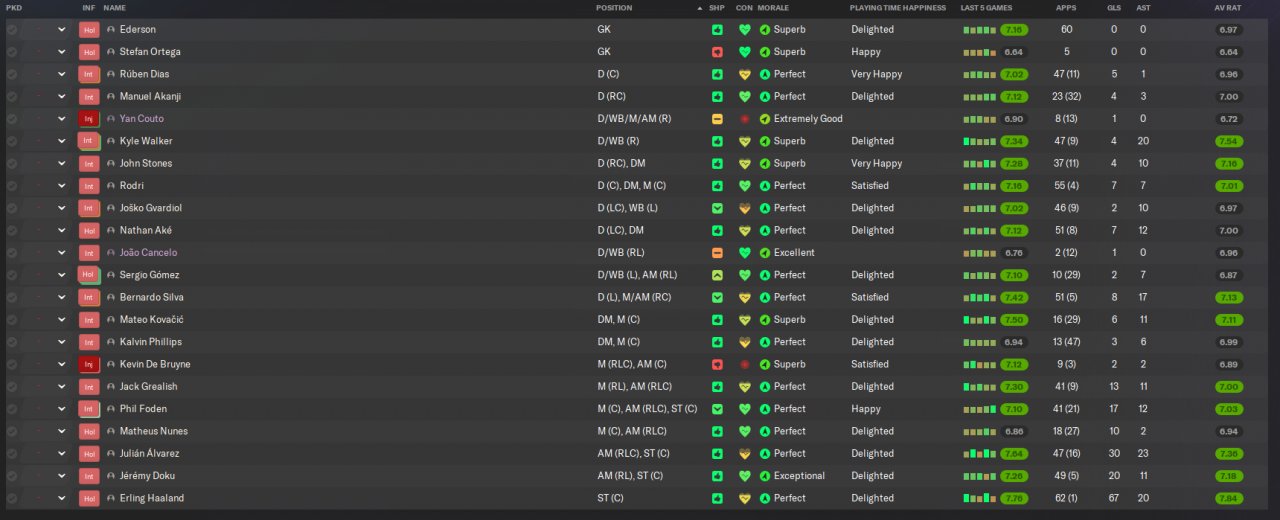Click the morale icon next to Jérémy Doku's Exceptional

click(765, 476)
